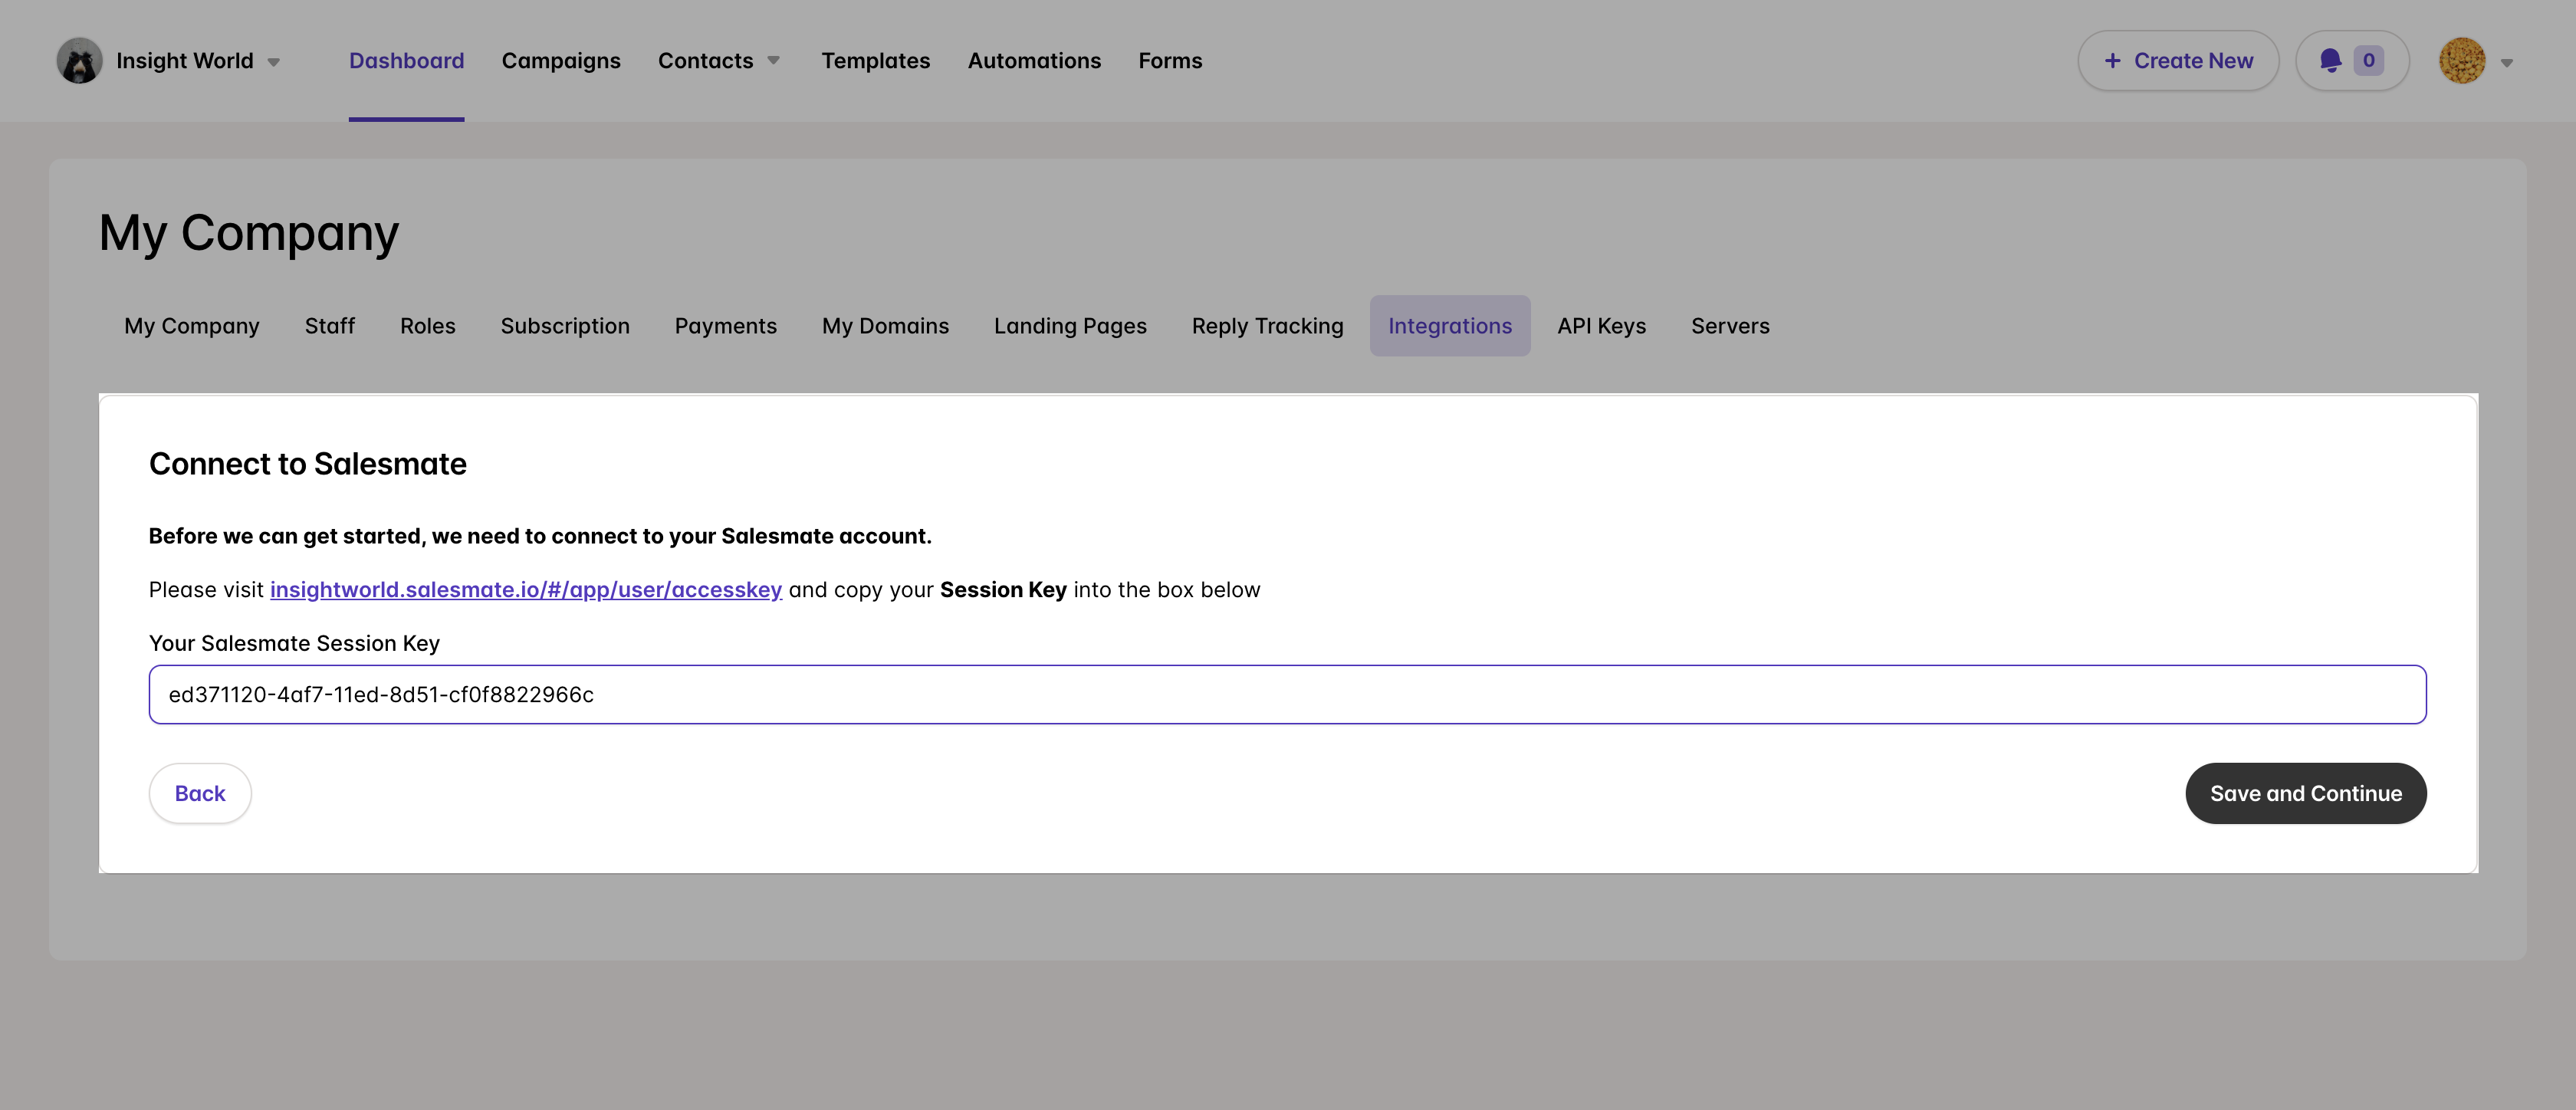The height and width of the screenshot is (1110, 2576).
Task: Switch to the My Domains tab
Action: 885,326
